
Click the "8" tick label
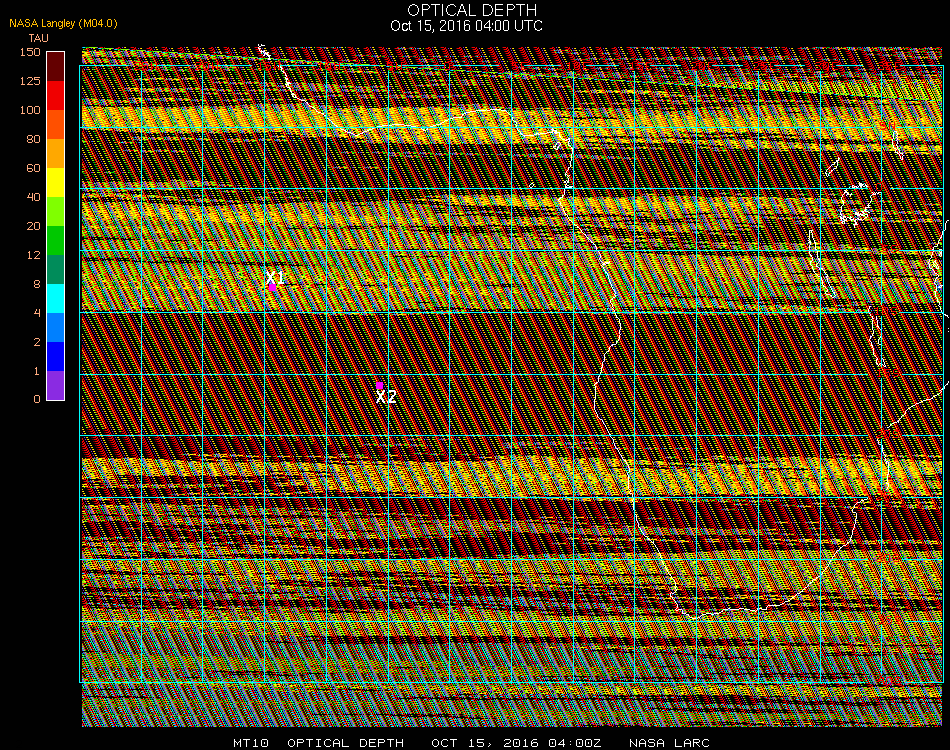click(37, 284)
